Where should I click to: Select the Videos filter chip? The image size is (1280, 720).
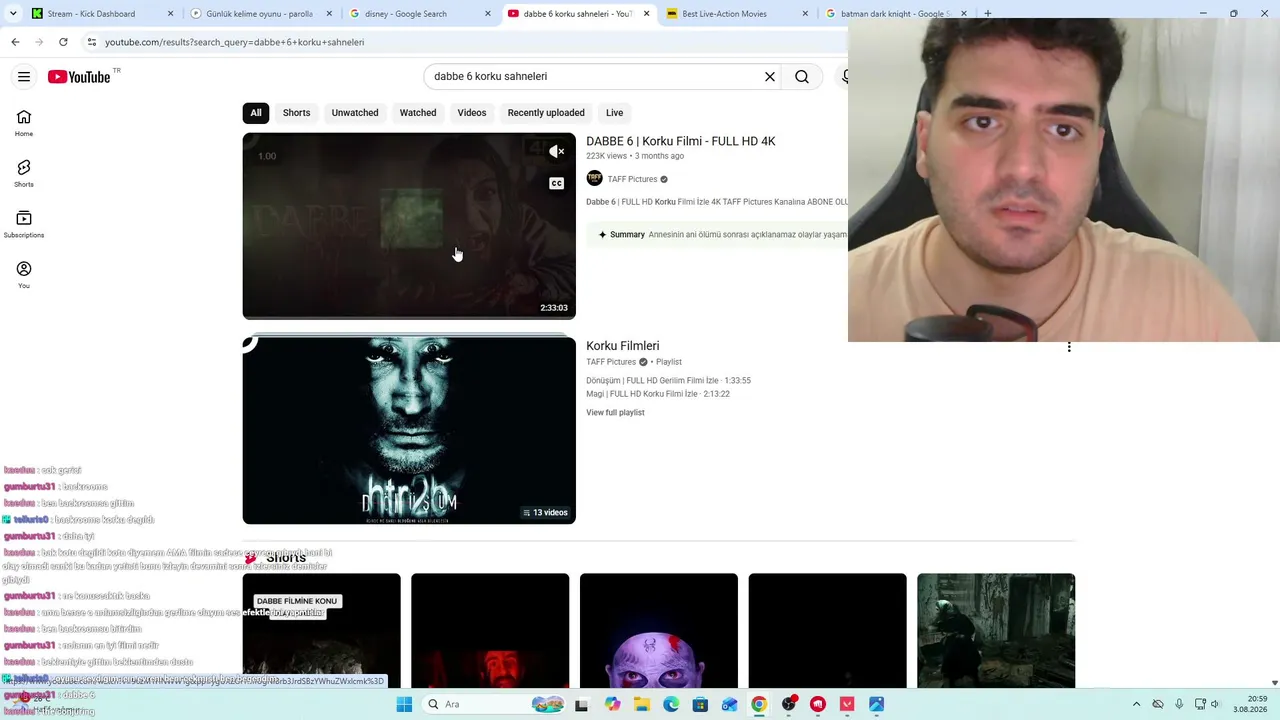click(472, 113)
